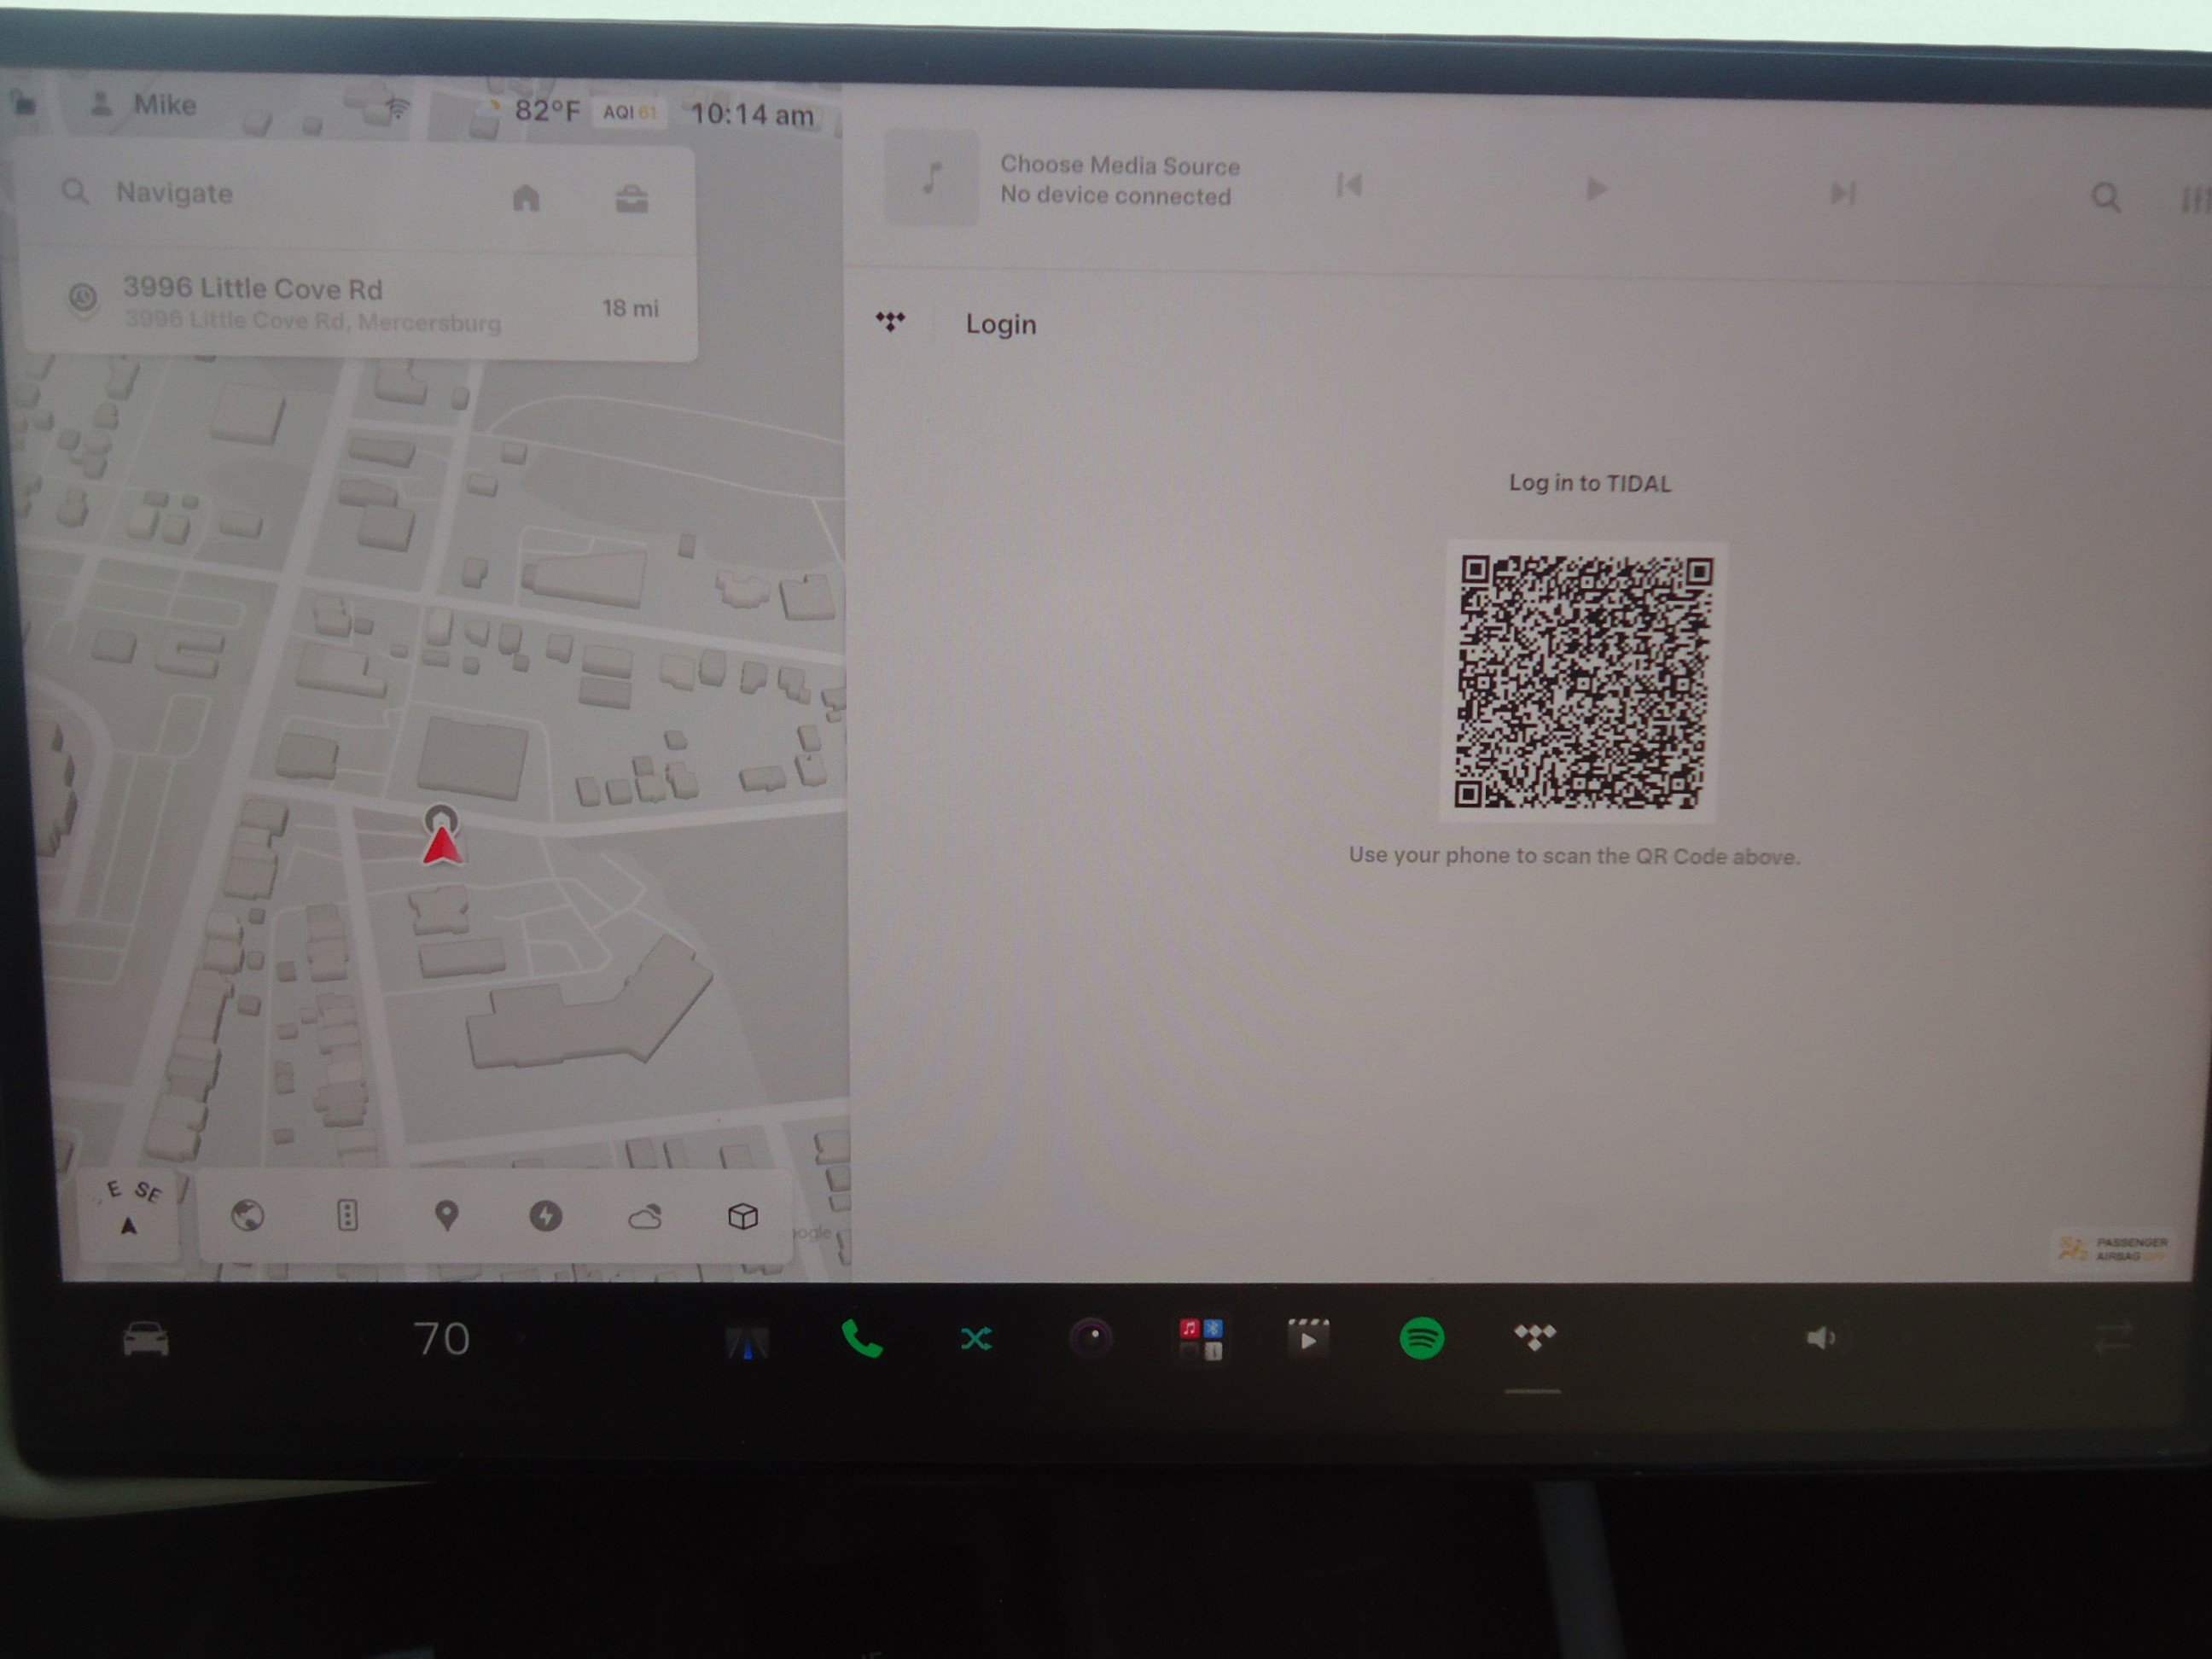Navigate to Work using briefcase icon
2212x1659 pixels.
point(631,200)
